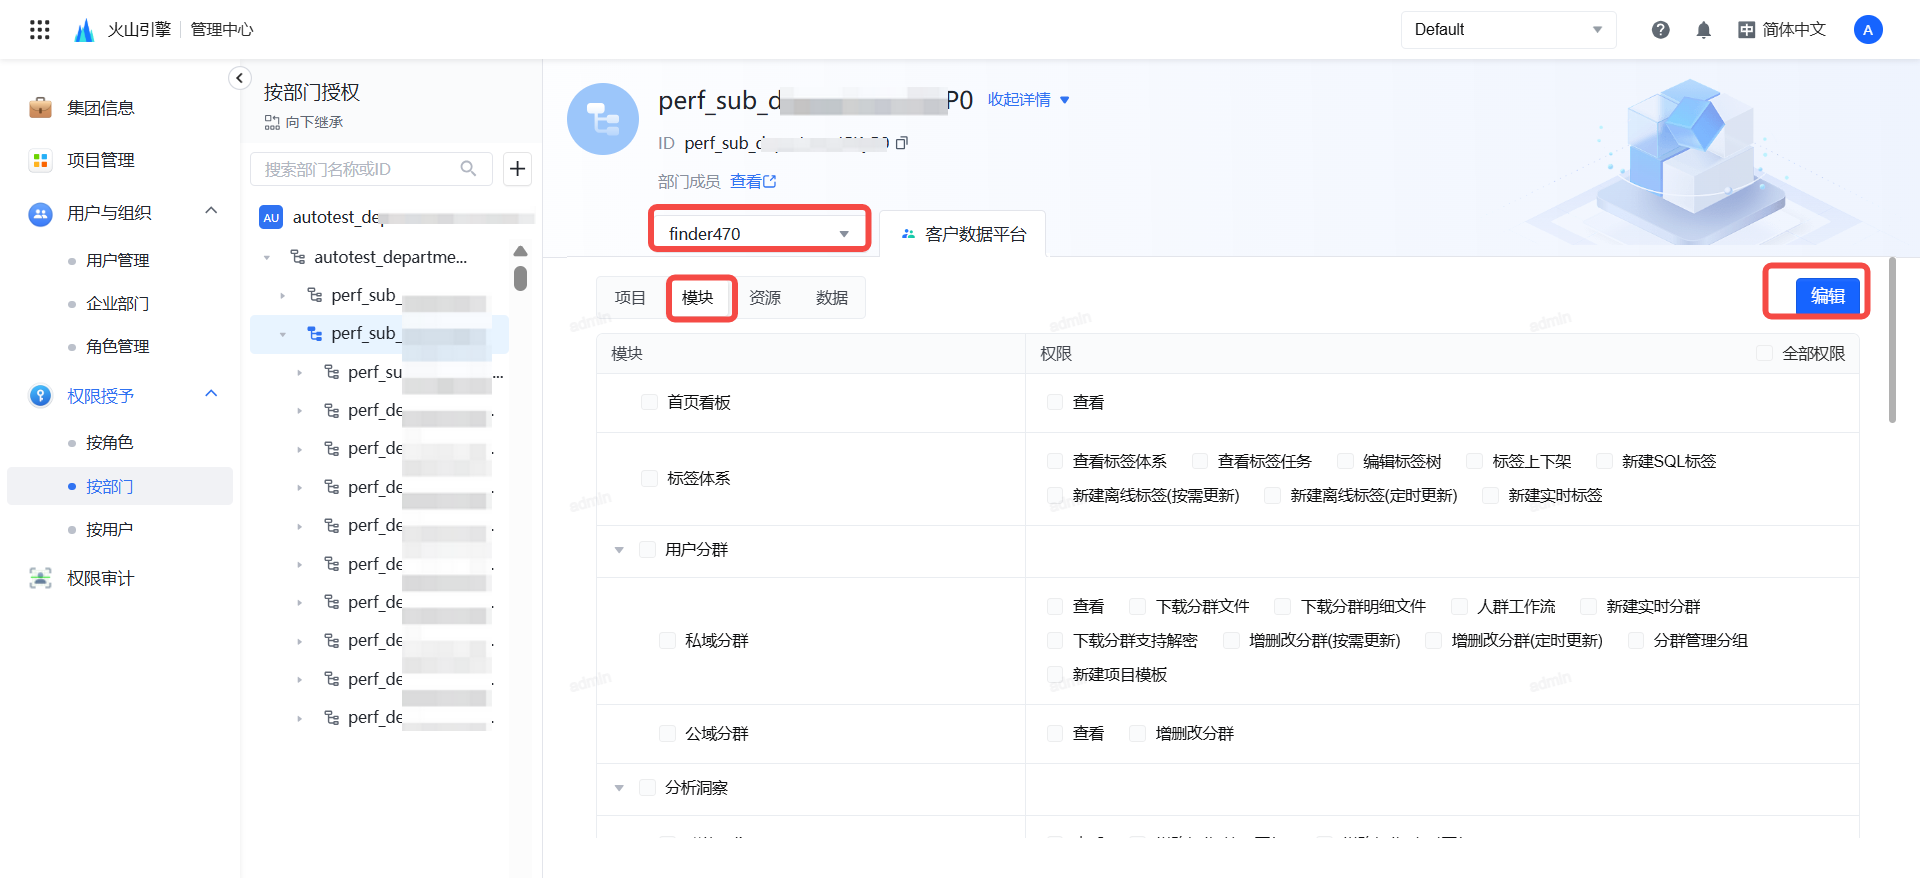This screenshot has height=878, width=1920.
Task: Select the 客户数据平台 tab
Action: point(963,234)
